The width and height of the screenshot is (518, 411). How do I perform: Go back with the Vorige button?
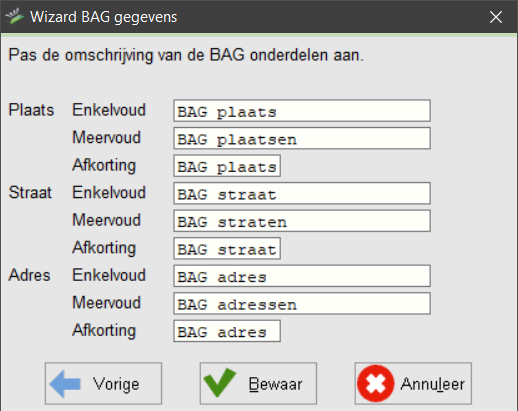(103, 384)
